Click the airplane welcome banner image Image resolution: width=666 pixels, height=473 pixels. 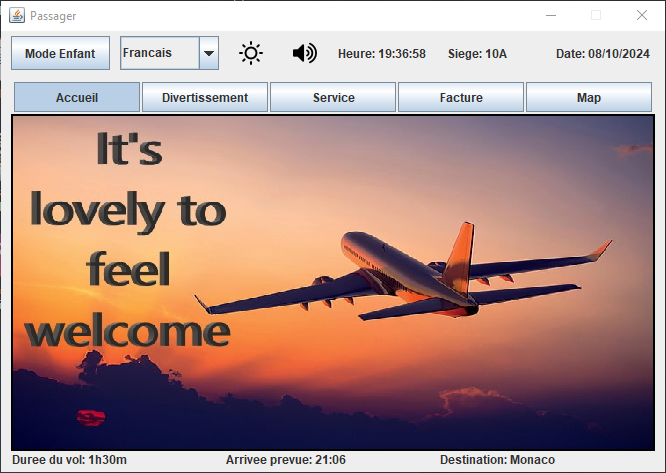click(x=333, y=282)
